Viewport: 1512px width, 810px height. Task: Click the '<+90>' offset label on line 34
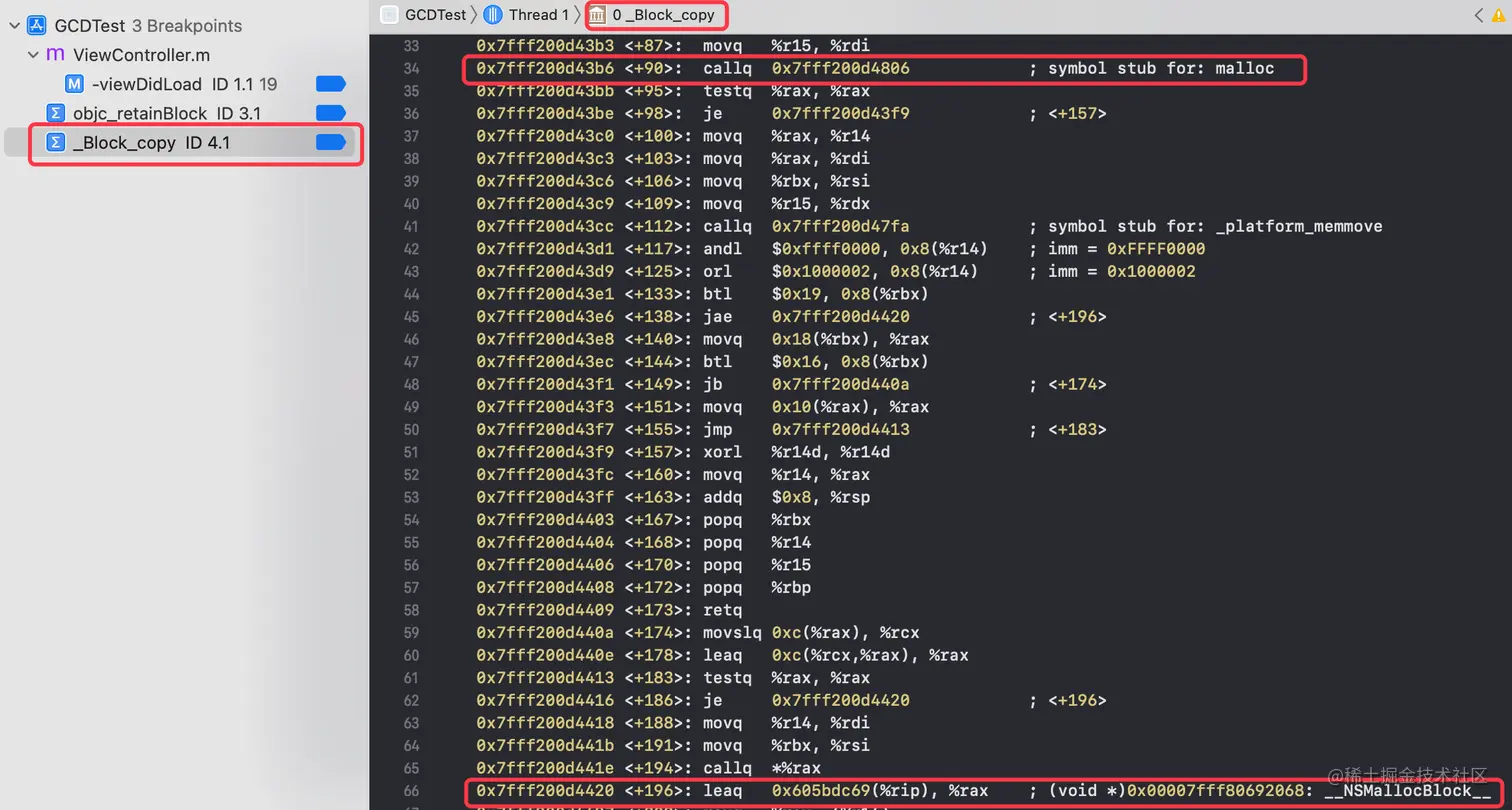click(x=654, y=68)
